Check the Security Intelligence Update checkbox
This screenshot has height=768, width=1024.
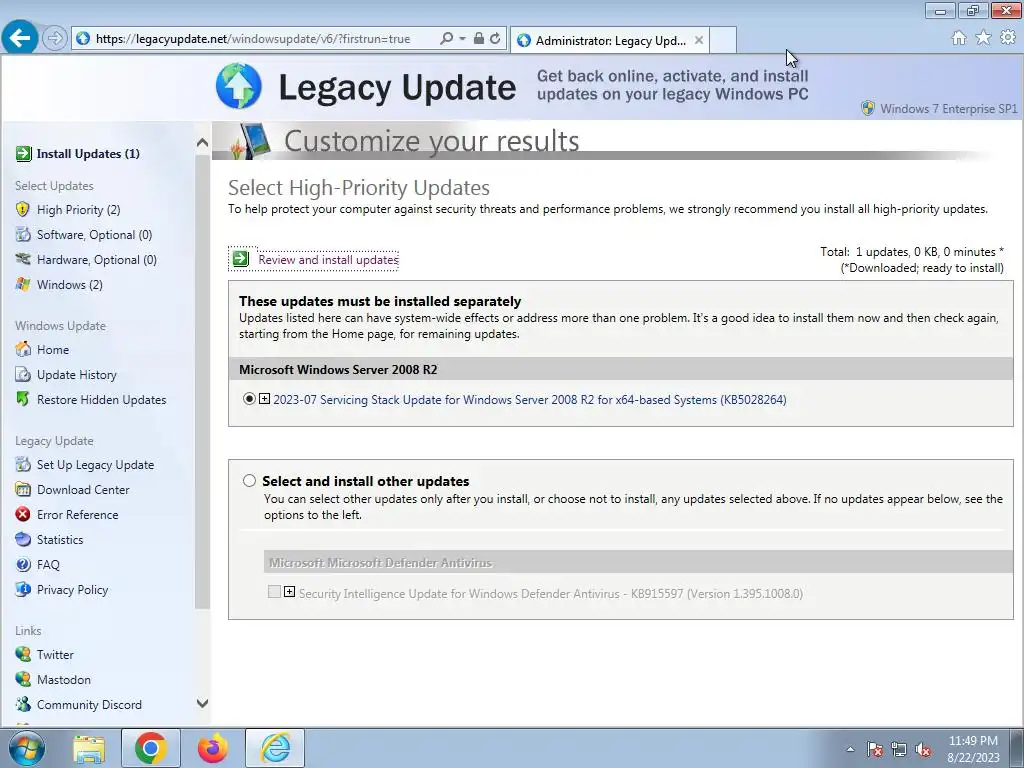pos(274,592)
